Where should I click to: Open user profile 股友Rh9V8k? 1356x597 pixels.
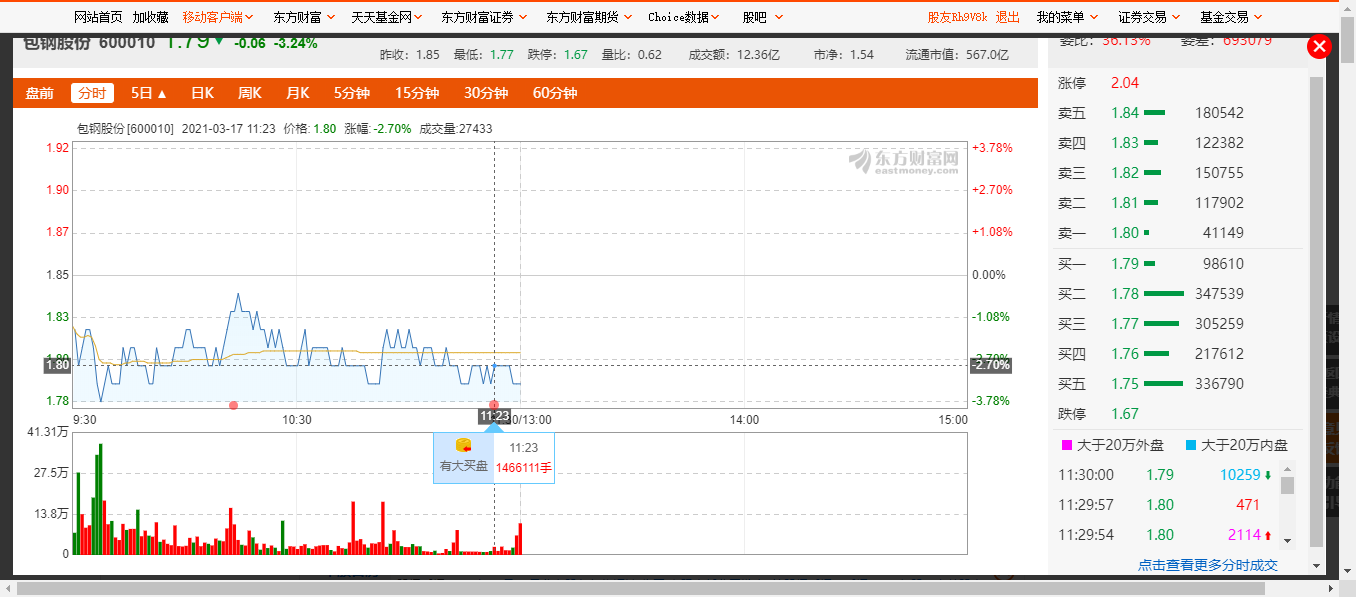coord(958,17)
